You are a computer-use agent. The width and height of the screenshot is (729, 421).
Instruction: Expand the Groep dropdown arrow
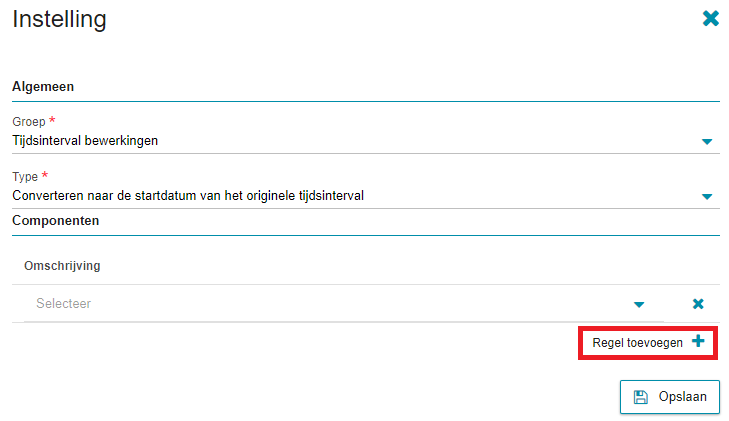707,142
